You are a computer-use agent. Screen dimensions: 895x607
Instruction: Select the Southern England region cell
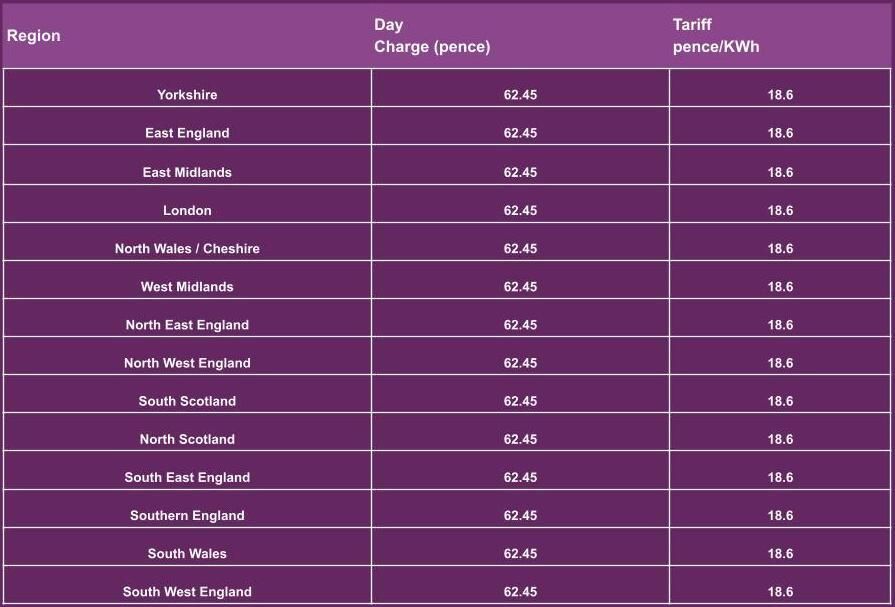187,515
